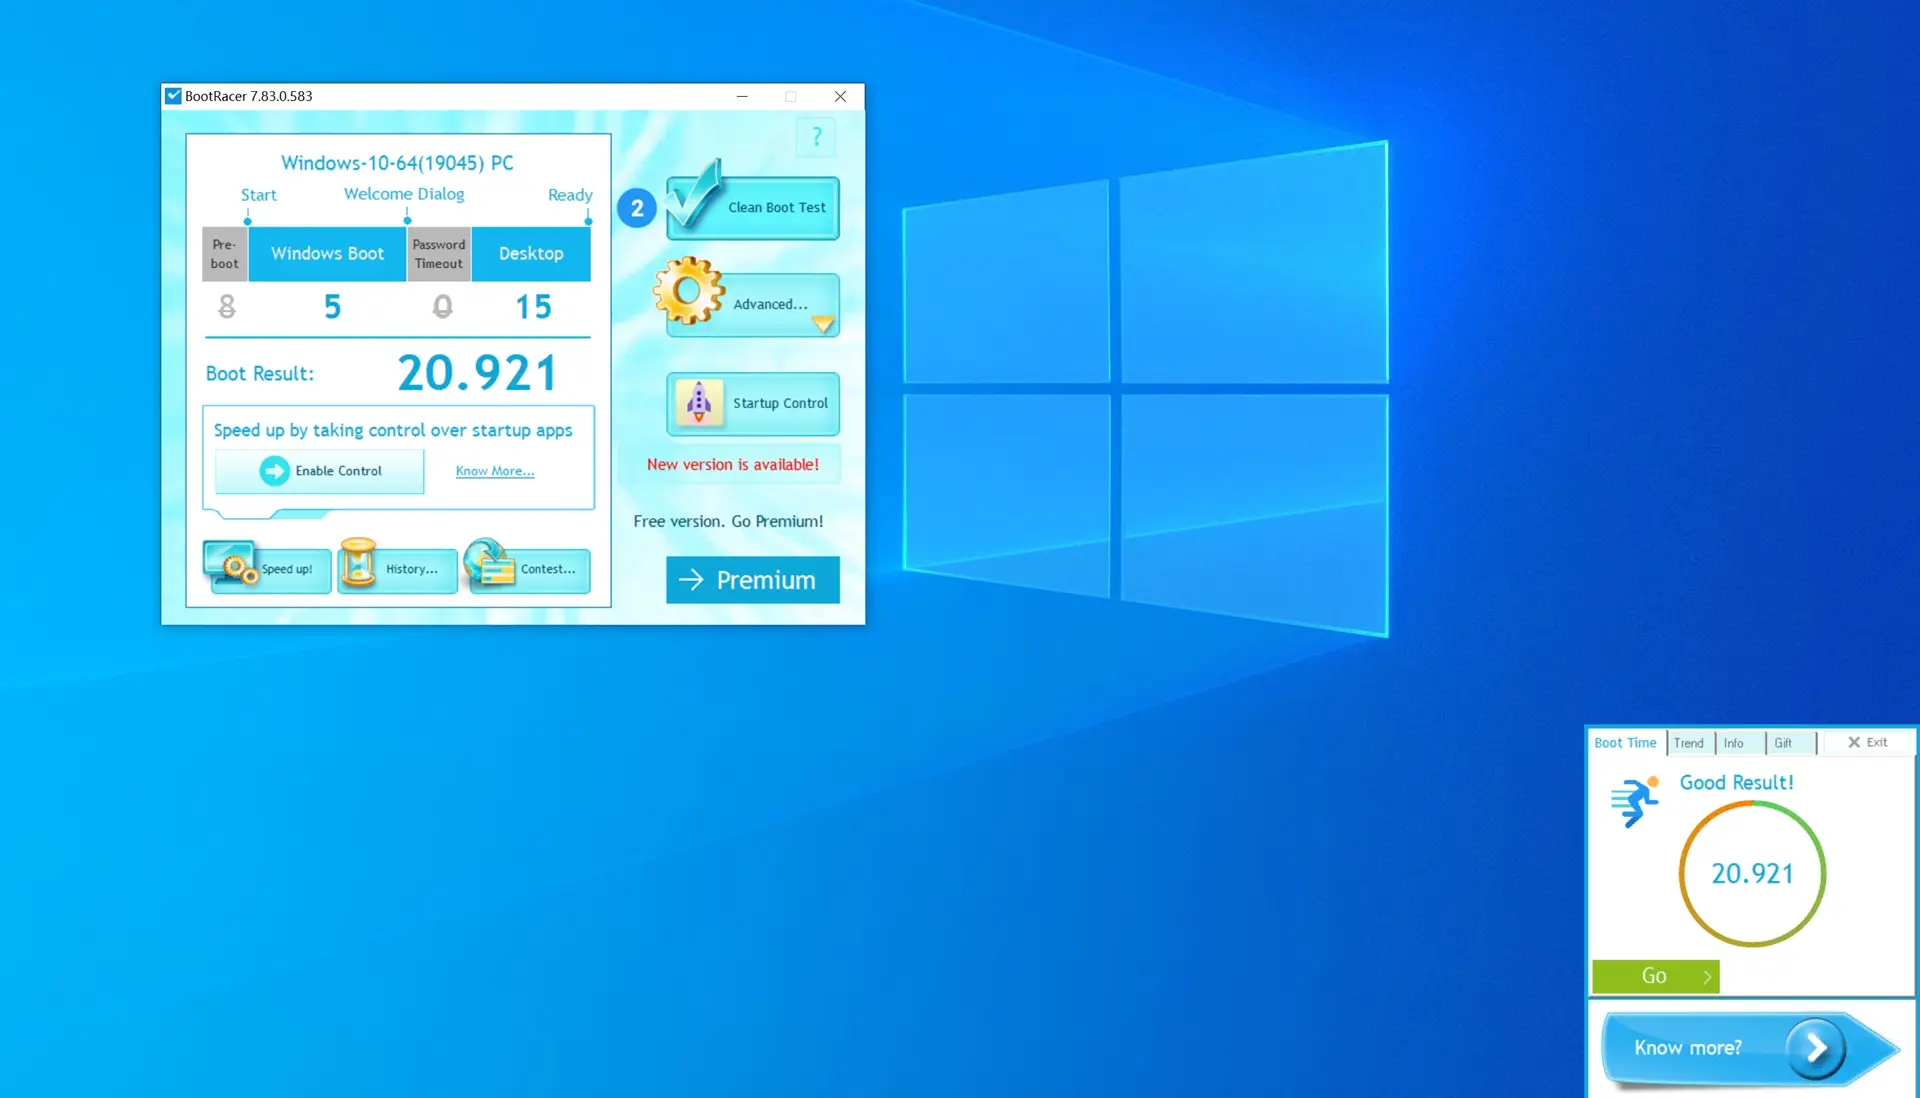Image resolution: width=1920 pixels, height=1098 pixels.
Task: Click the Windows Boot time value 5
Action: pyautogui.click(x=332, y=307)
